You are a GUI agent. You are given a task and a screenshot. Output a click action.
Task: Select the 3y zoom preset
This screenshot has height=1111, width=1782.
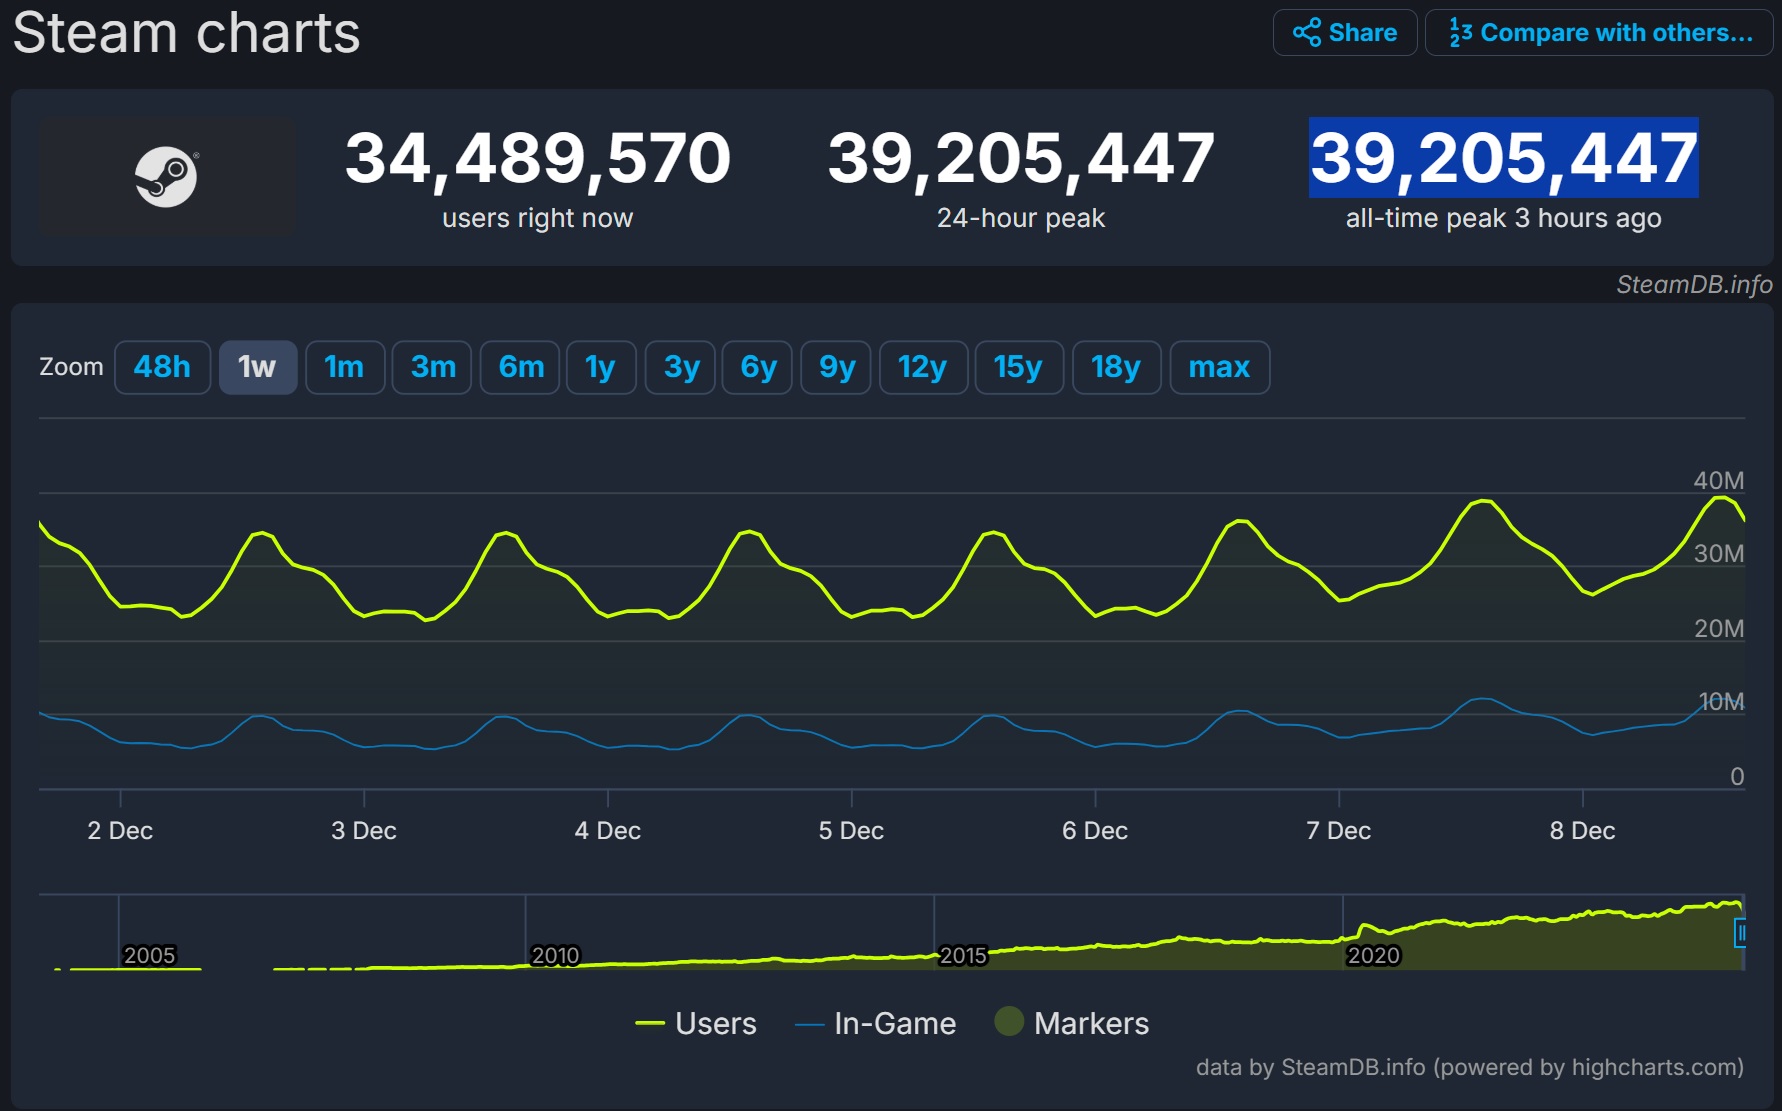680,367
